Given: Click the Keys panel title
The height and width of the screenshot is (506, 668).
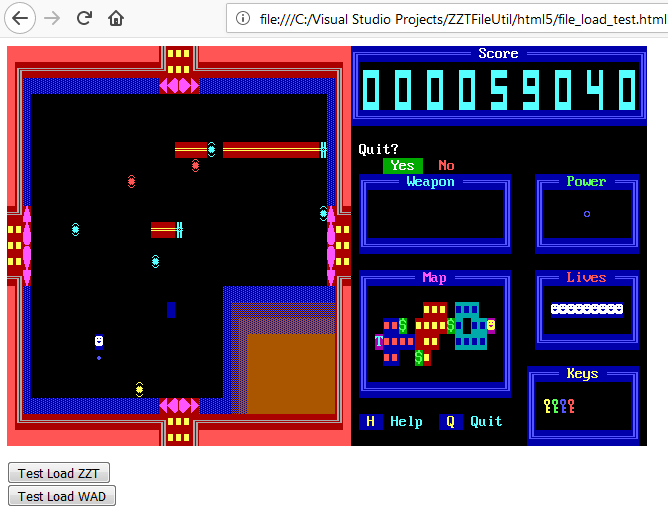Looking at the screenshot, I should [x=582, y=374].
